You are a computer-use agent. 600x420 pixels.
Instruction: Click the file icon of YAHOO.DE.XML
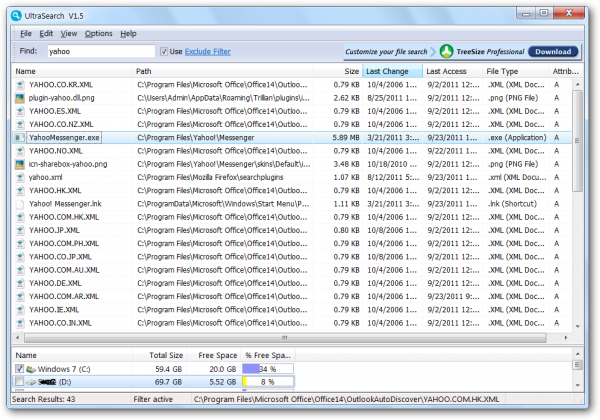coord(20,283)
